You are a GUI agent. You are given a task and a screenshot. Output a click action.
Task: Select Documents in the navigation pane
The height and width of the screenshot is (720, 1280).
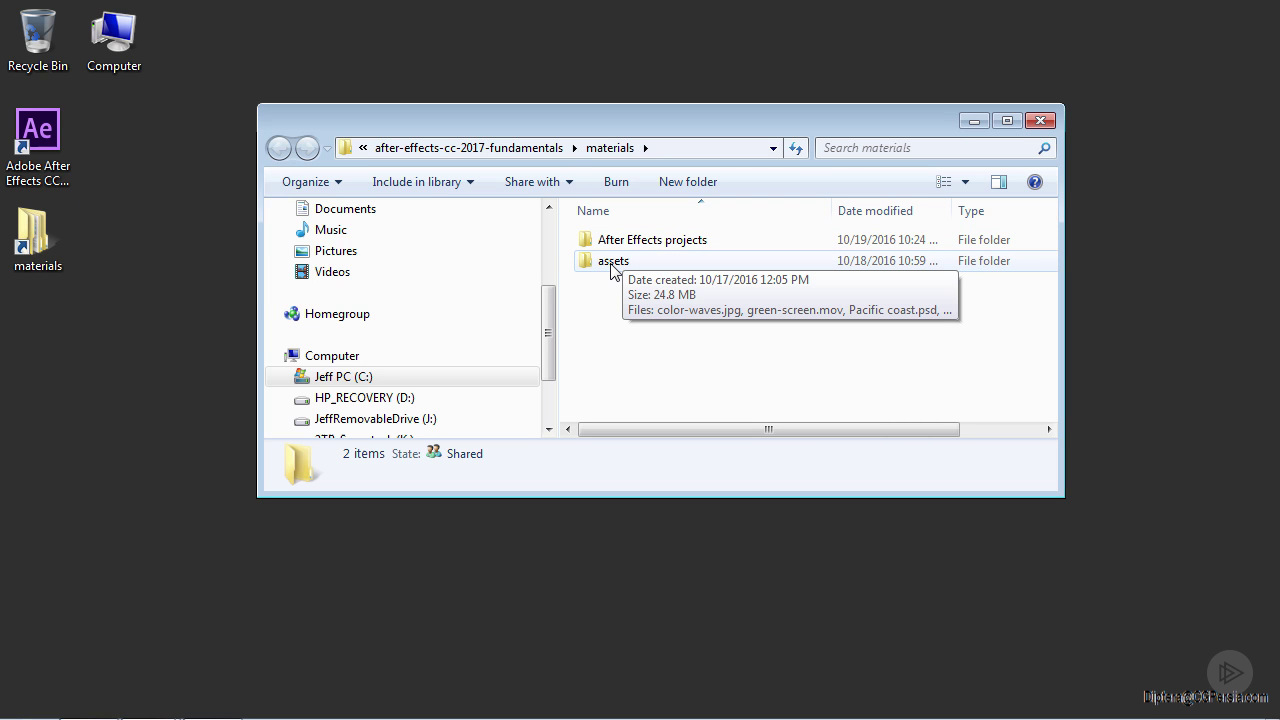pos(345,209)
